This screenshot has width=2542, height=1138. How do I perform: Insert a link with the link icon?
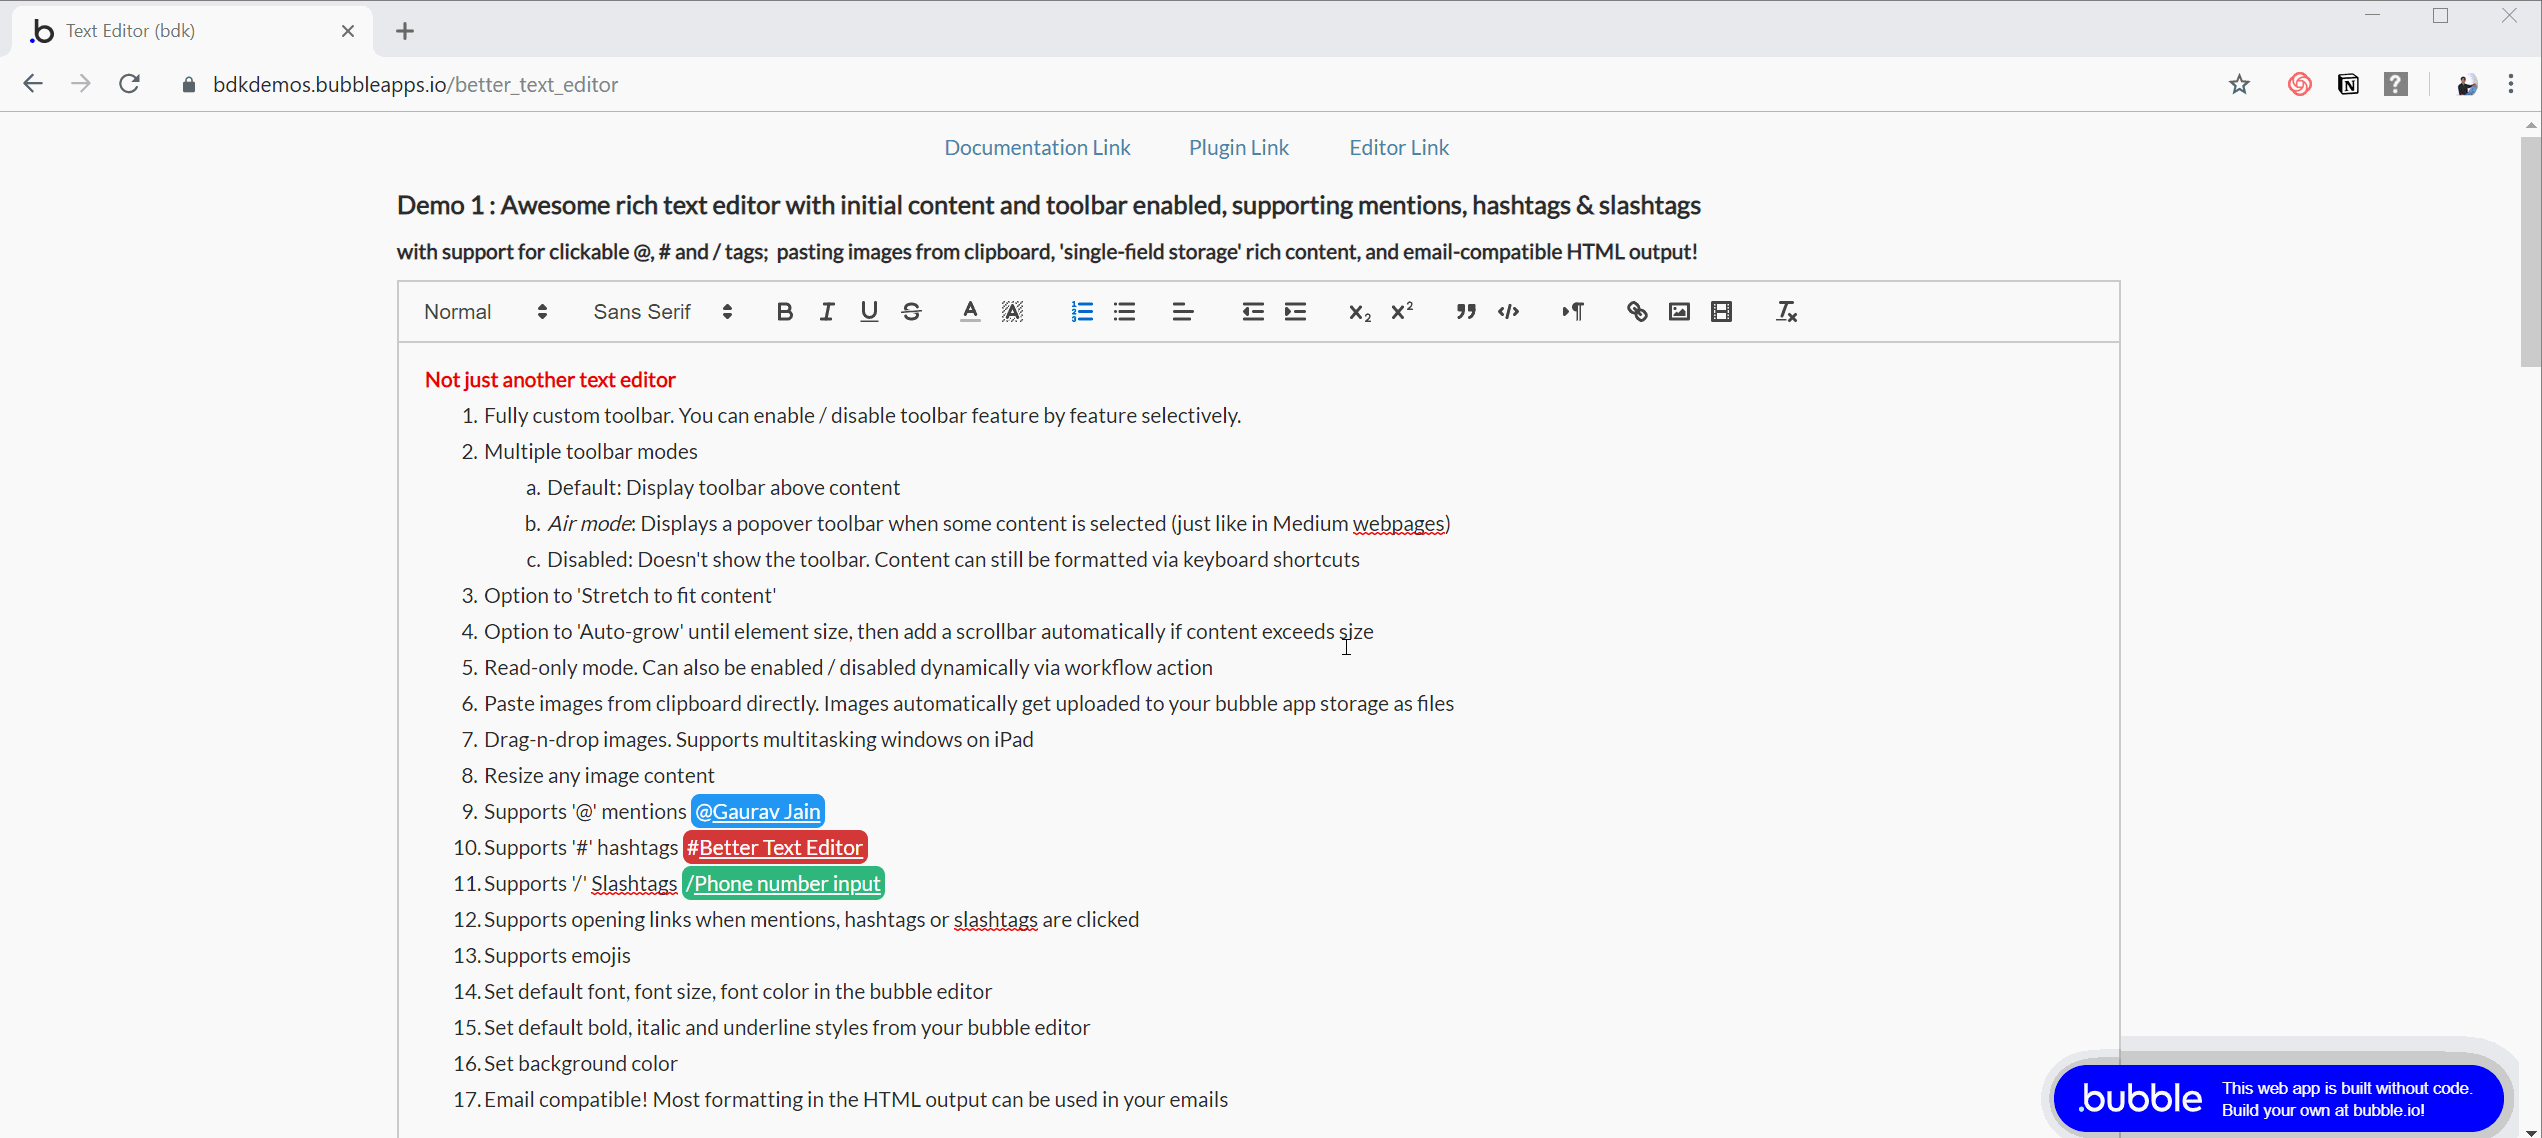1636,312
